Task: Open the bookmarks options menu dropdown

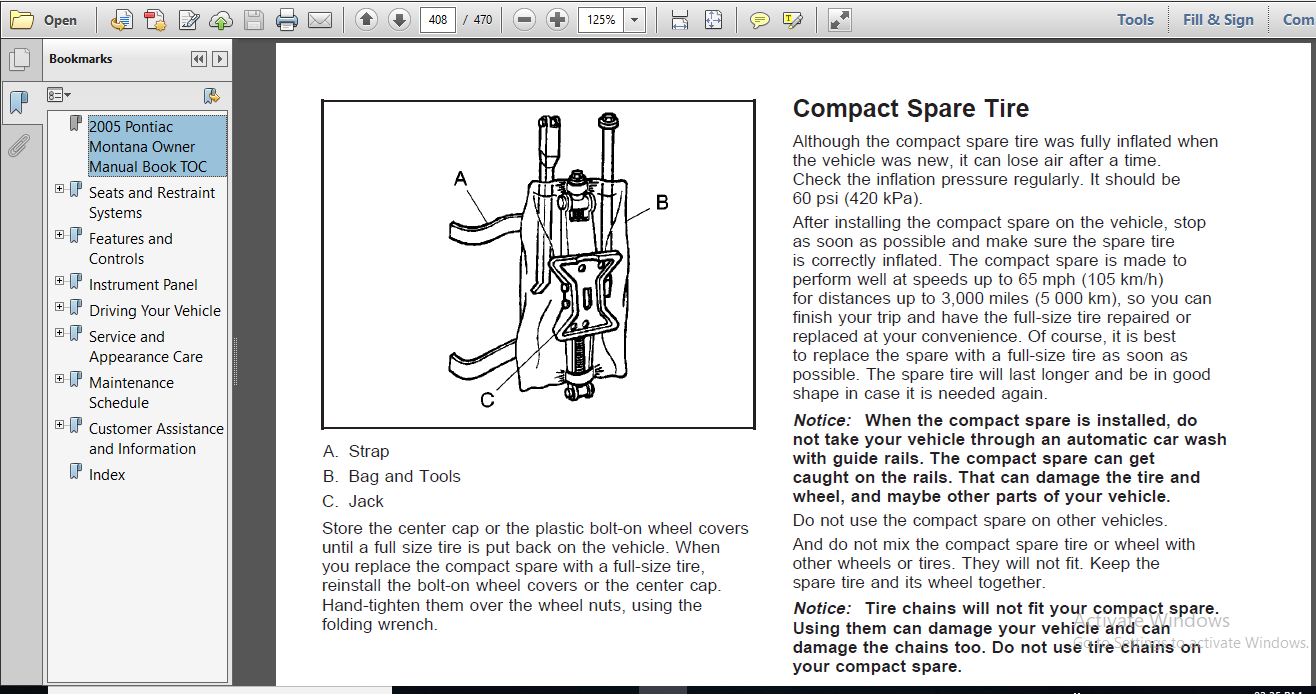Action: point(59,95)
